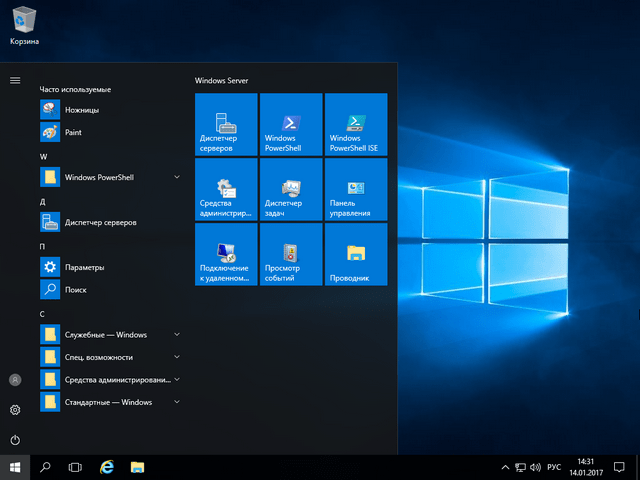Open Internet Explorer from the taskbar
640x480 pixels.
coord(106,467)
